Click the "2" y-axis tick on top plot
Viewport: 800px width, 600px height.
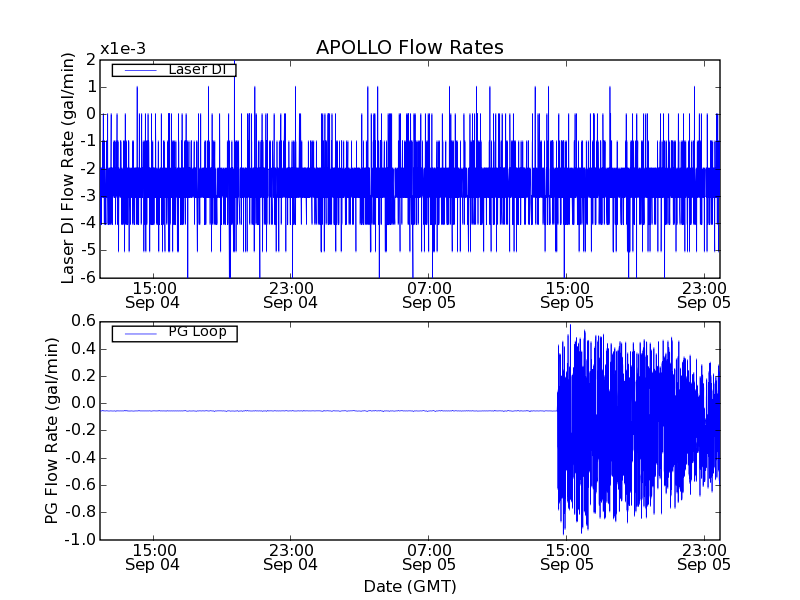click(x=91, y=60)
